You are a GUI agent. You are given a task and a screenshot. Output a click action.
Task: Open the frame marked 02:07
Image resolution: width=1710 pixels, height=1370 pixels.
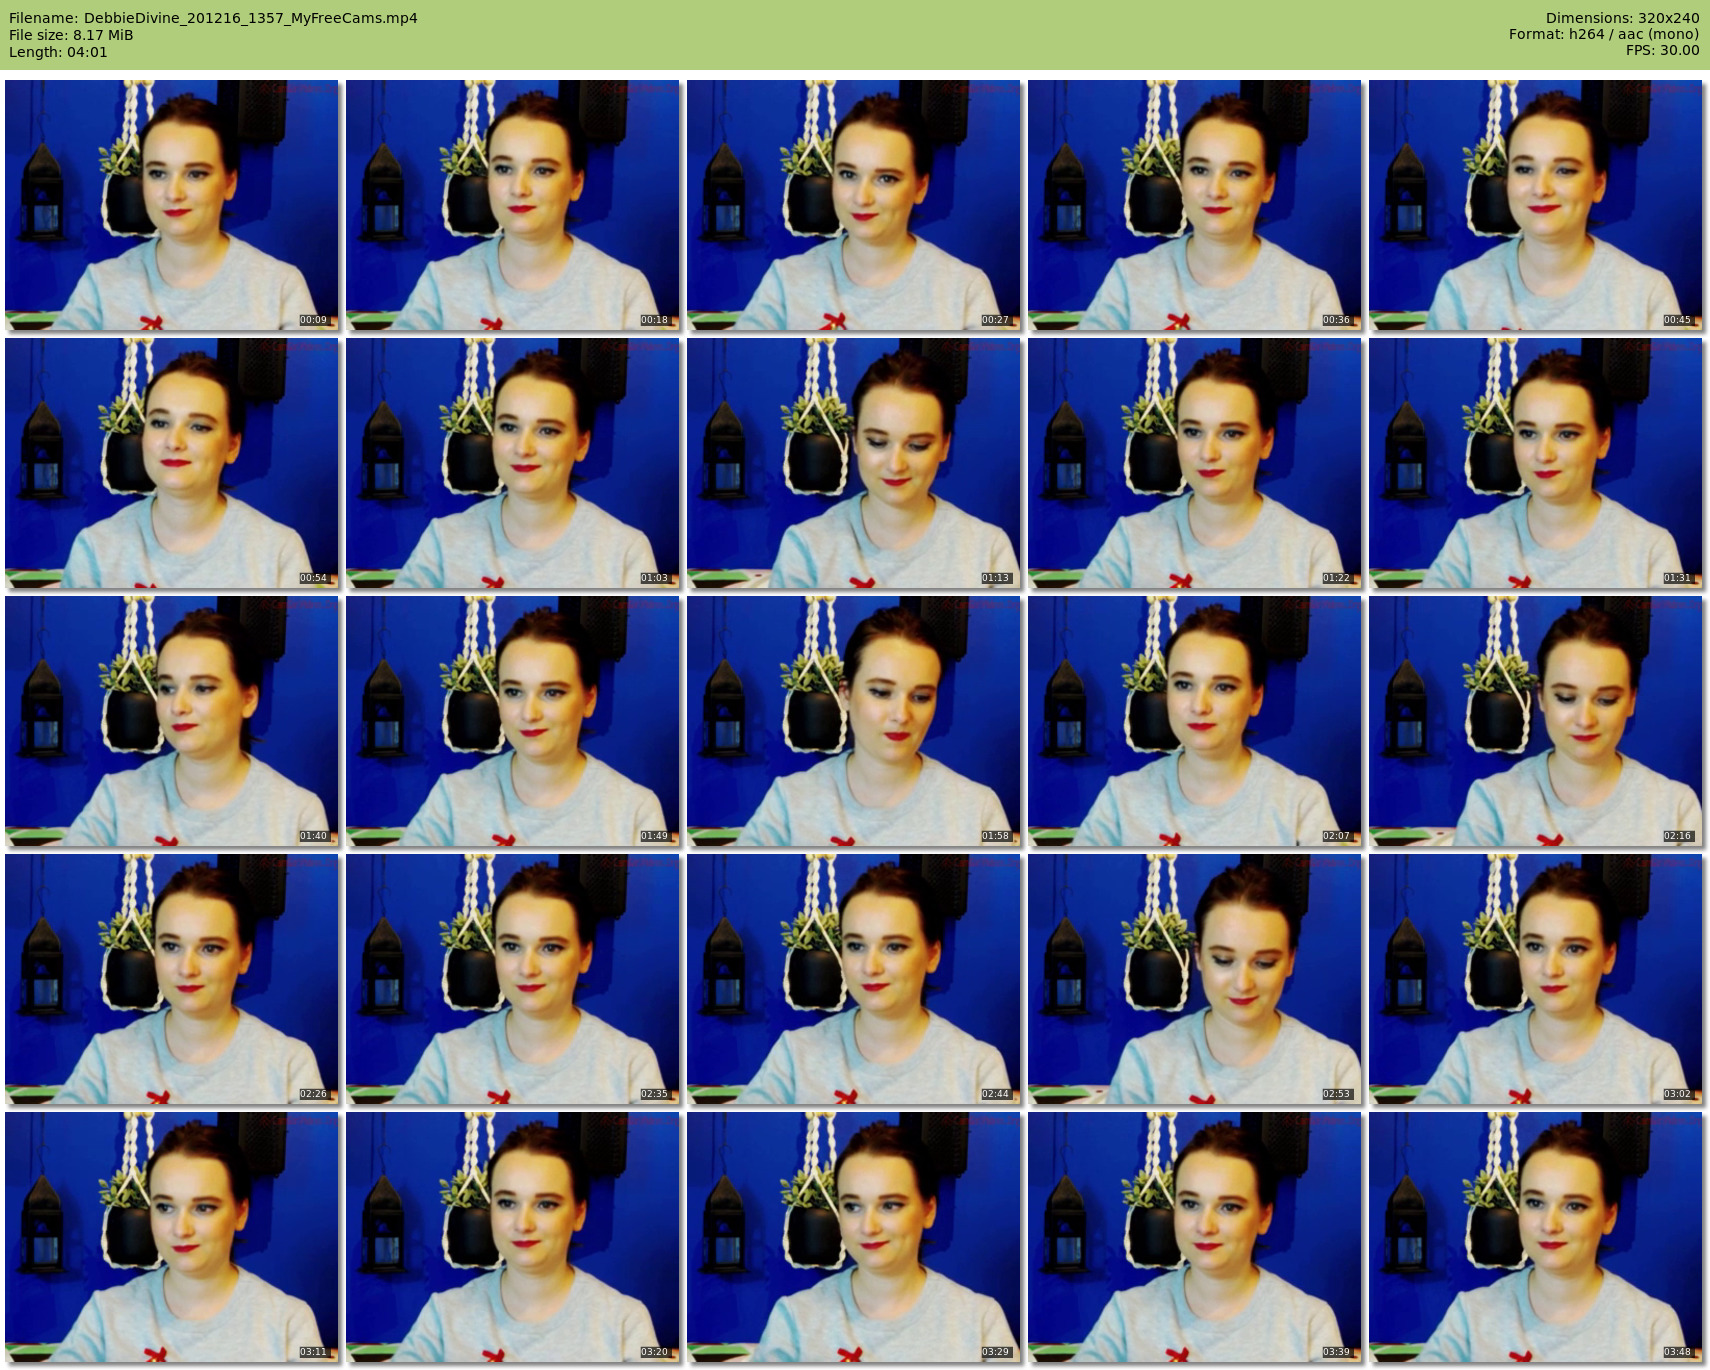[1195, 721]
